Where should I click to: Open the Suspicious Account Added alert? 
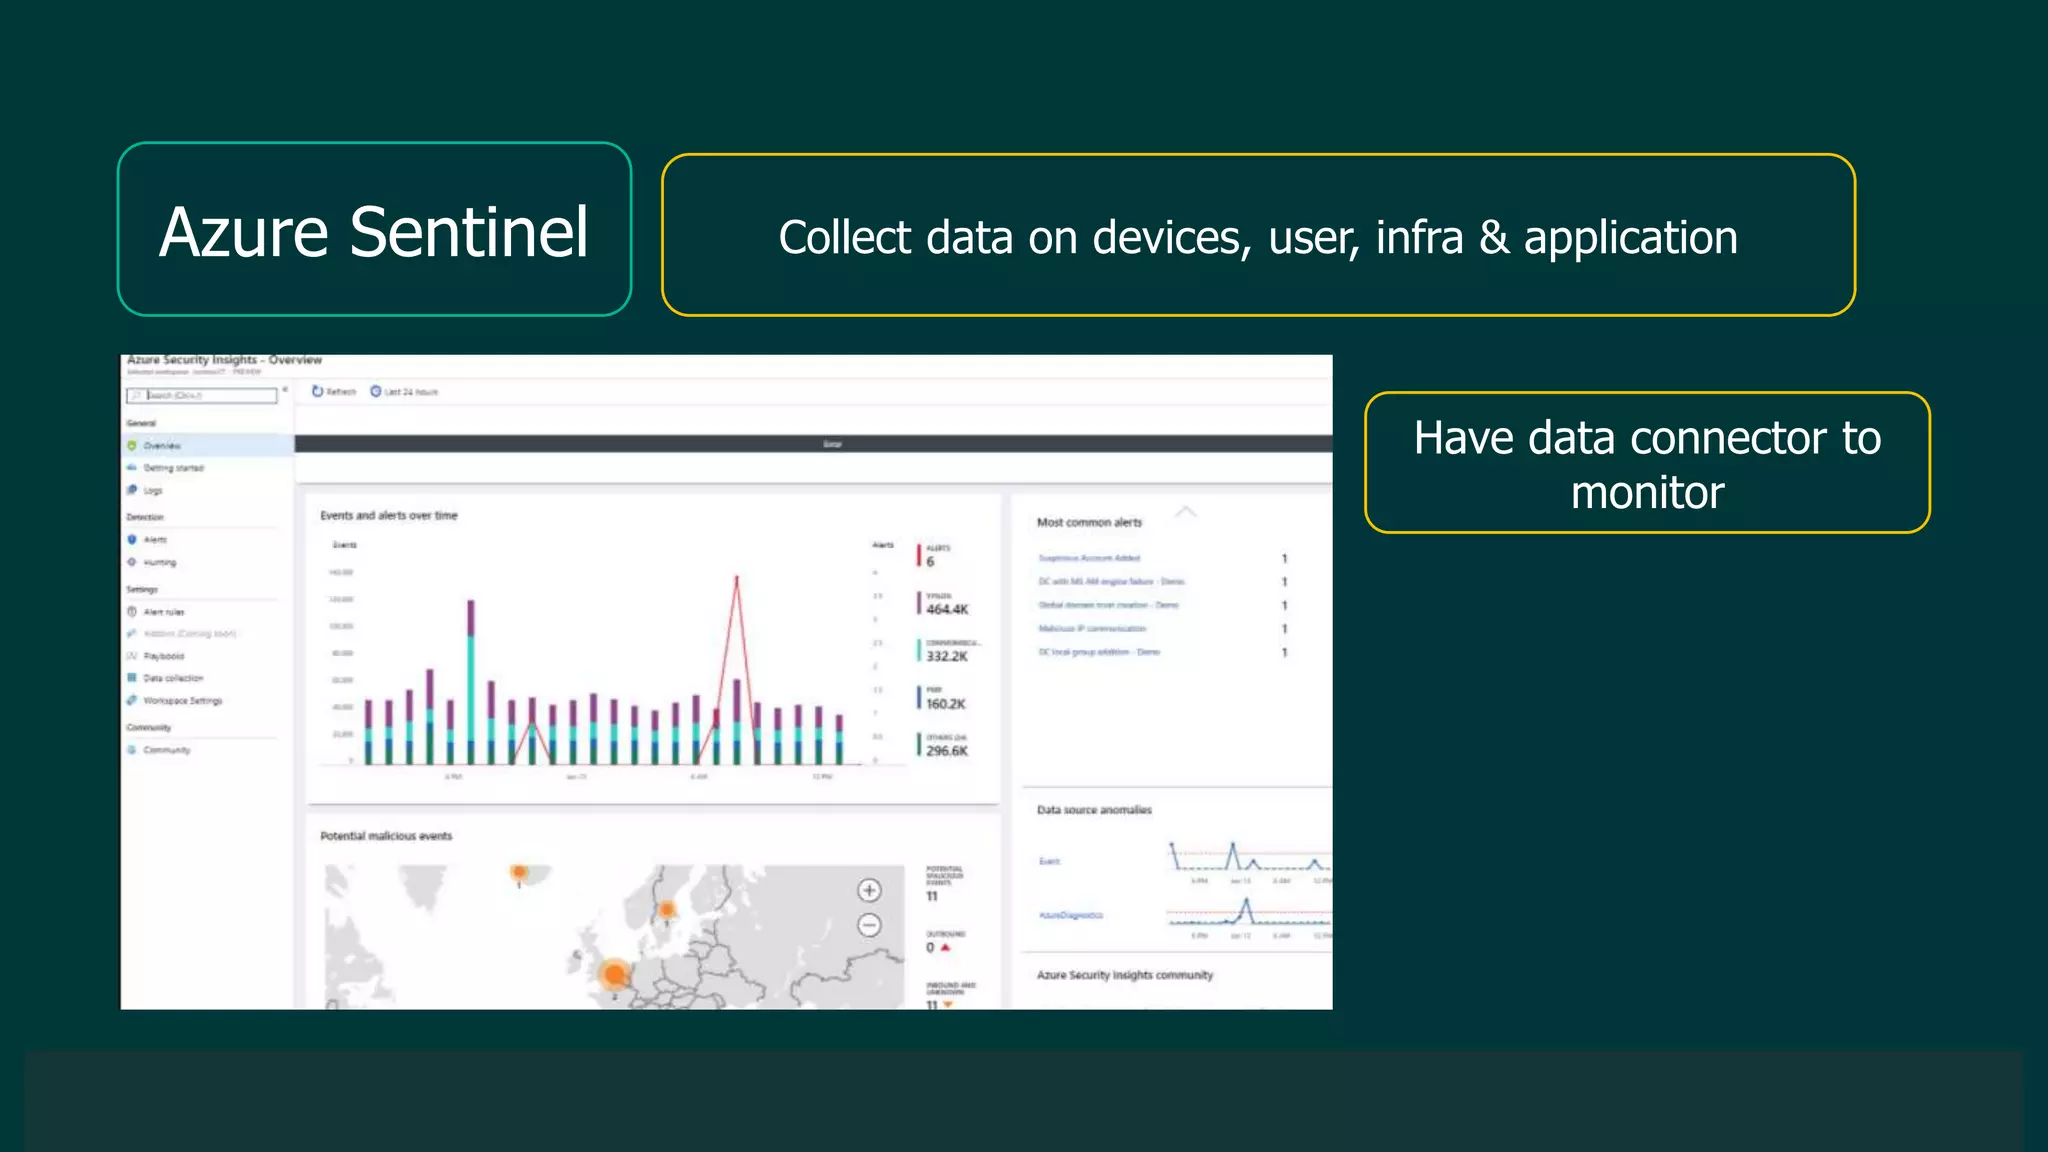(x=1089, y=558)
